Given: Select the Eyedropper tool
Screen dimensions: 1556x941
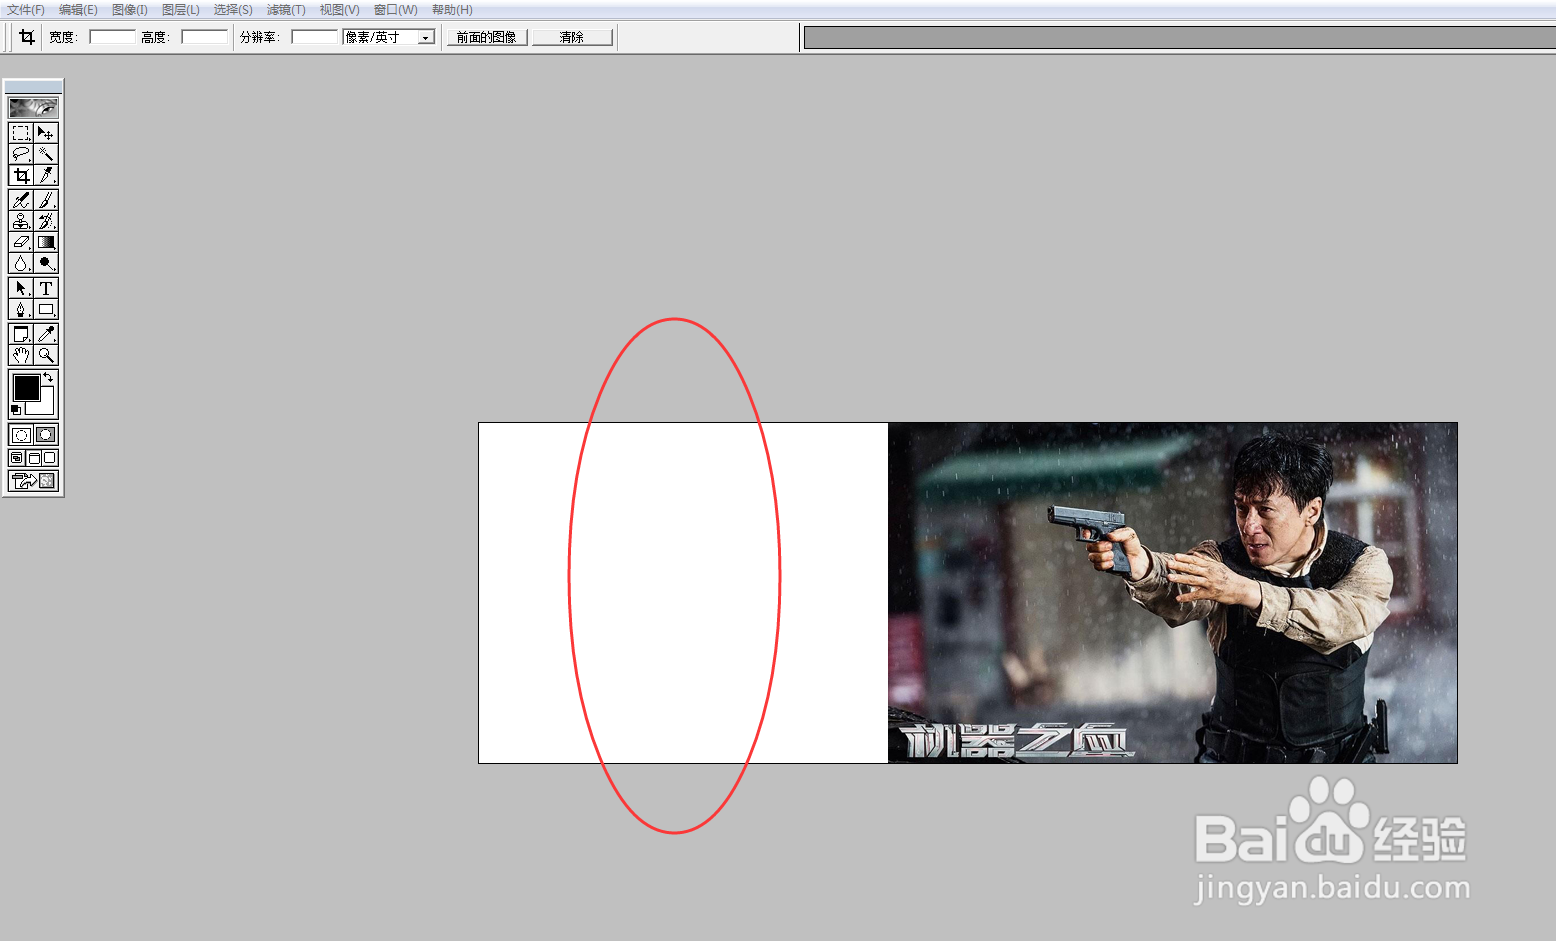Looking at the screenshot, I should pyautogui.click(x=46, y=334).
